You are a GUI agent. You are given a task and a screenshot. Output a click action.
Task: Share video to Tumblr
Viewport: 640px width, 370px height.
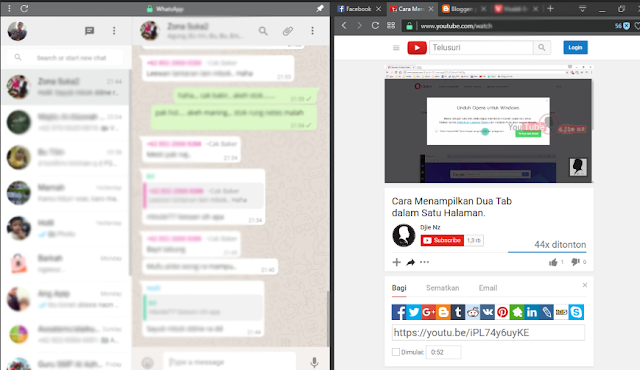tap(458, 312)
